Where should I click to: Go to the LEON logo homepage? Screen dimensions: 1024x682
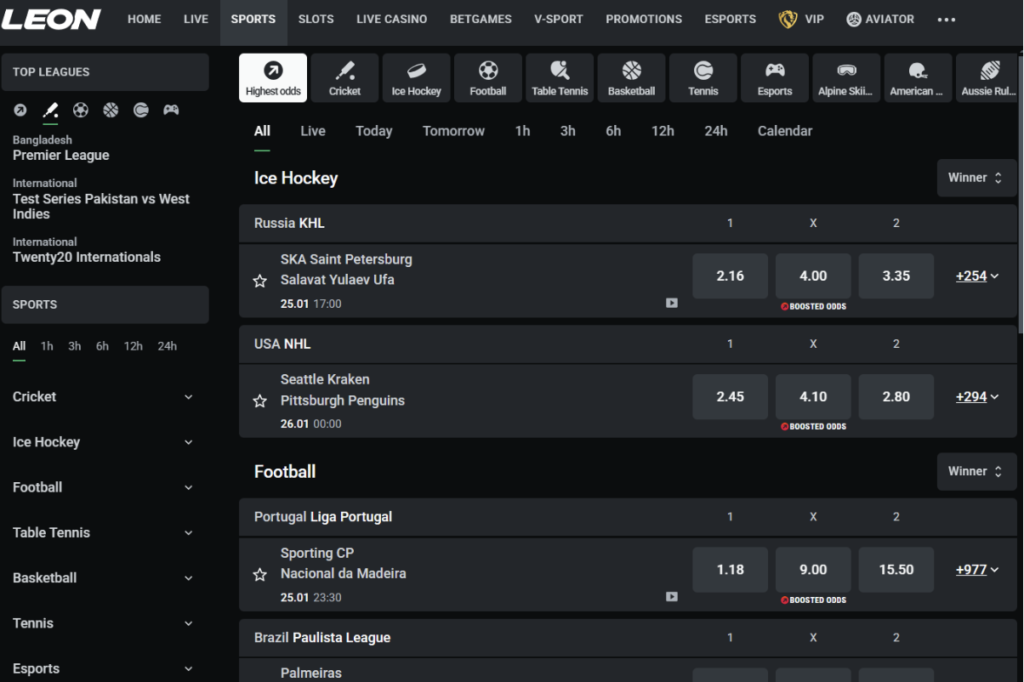click(51, 19)
